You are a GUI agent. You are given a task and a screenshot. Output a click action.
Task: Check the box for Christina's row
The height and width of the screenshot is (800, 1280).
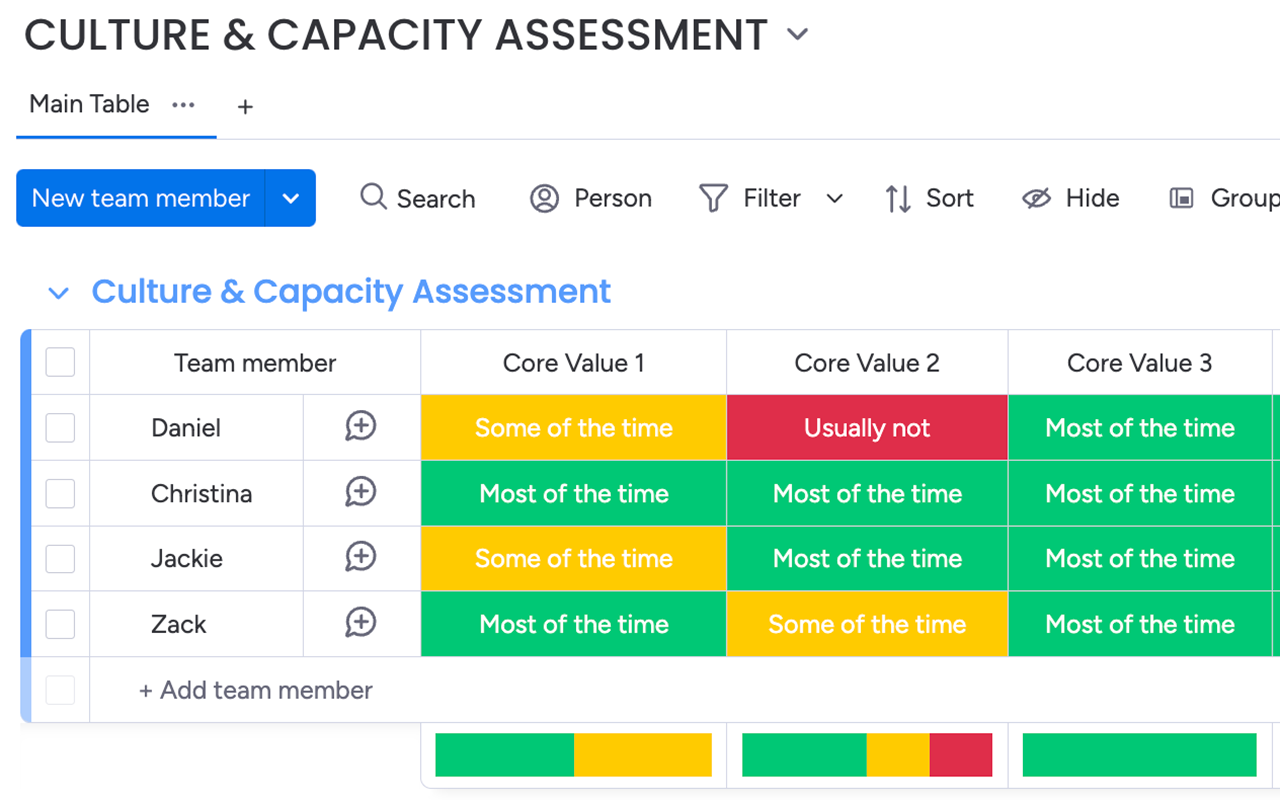(x=60, y=493)
